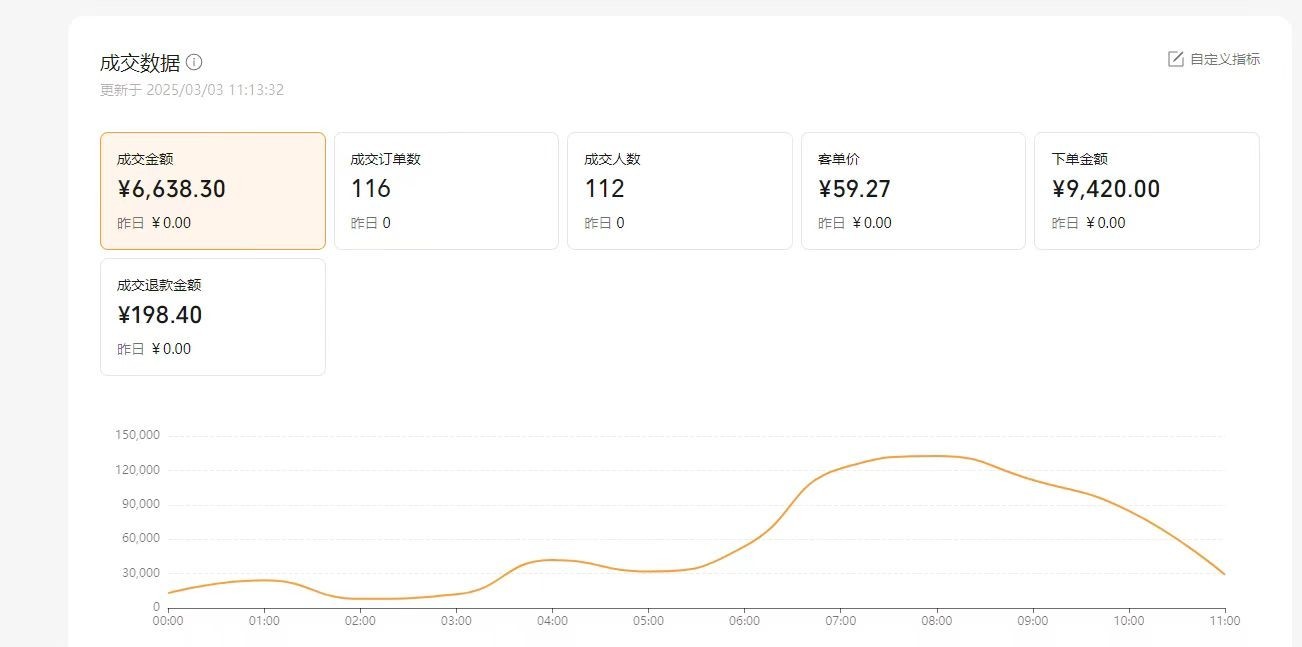
Task: Select the 成交人数 metric card
Action: coord(679,190)
